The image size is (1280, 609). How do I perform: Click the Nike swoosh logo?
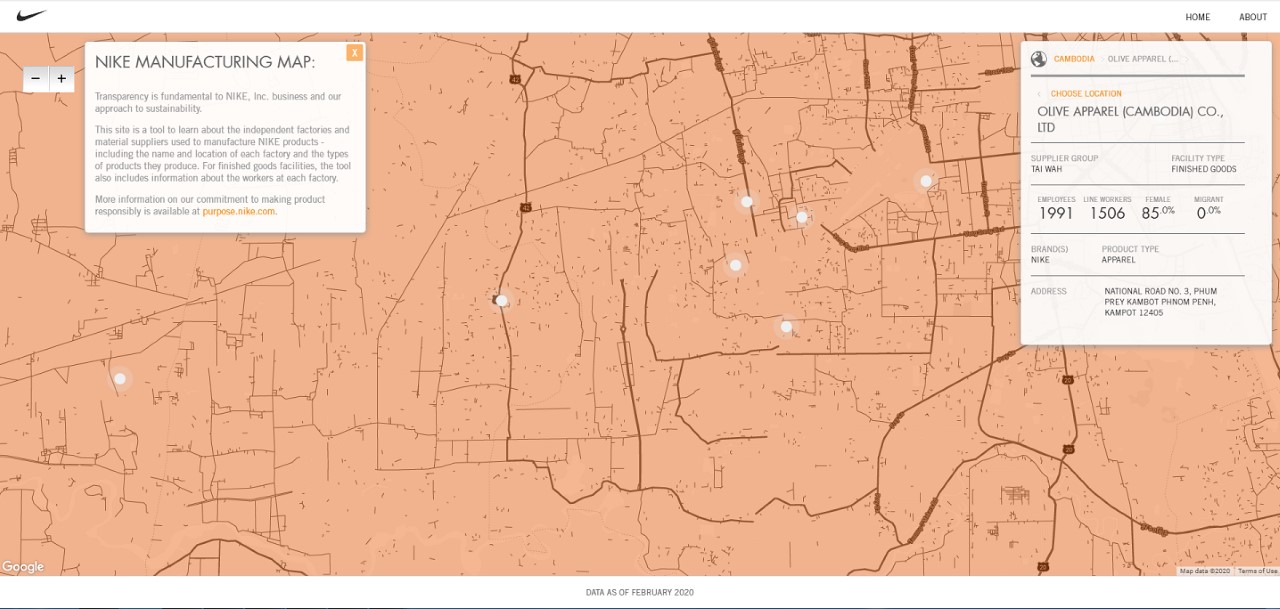point(32,16)
